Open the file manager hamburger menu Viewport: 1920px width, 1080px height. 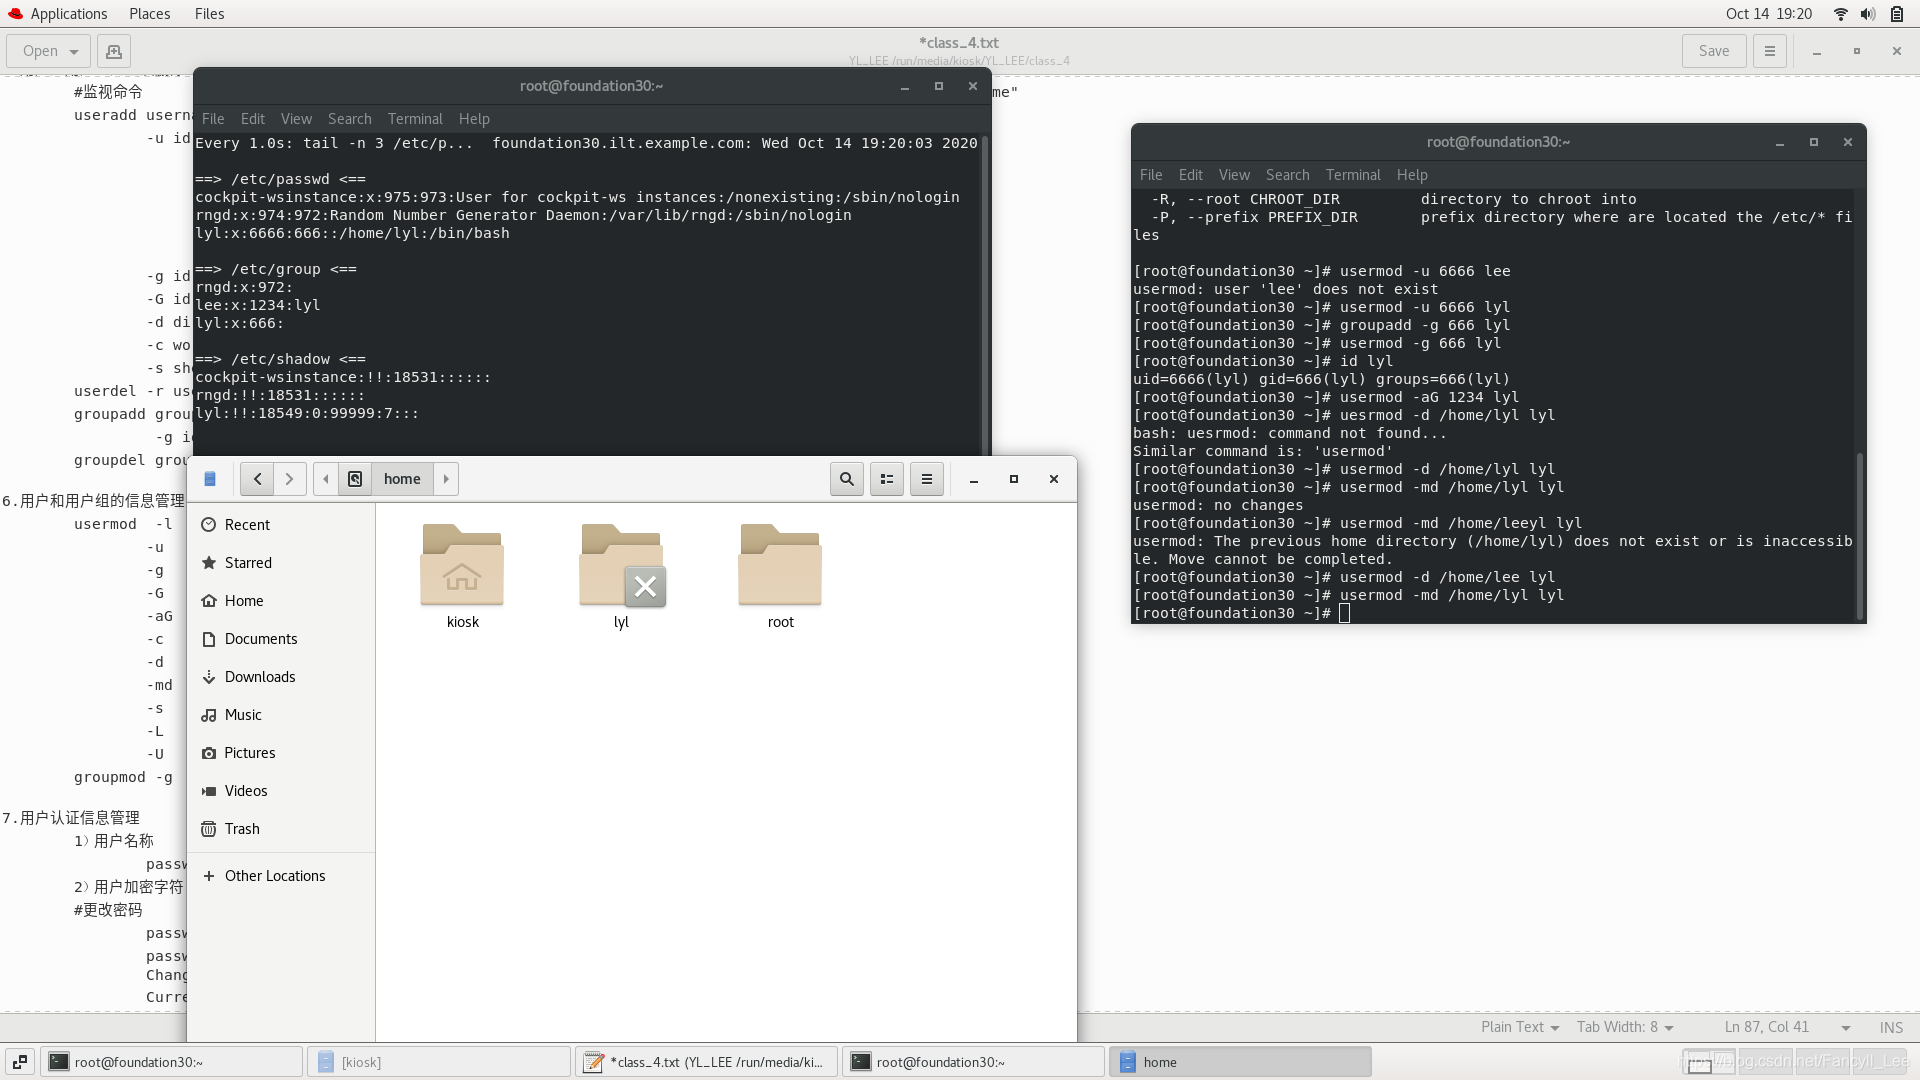tap(926, 479)
